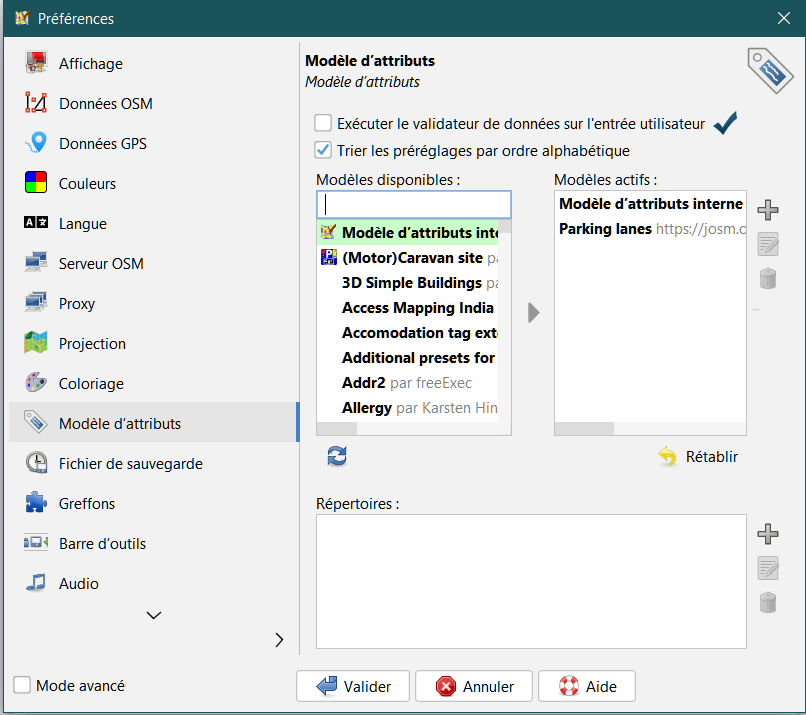The width and height of the screenshot is (806, 715).
Task: Expand sidebar list with down chevron
Action: click(x=154, y=616)
